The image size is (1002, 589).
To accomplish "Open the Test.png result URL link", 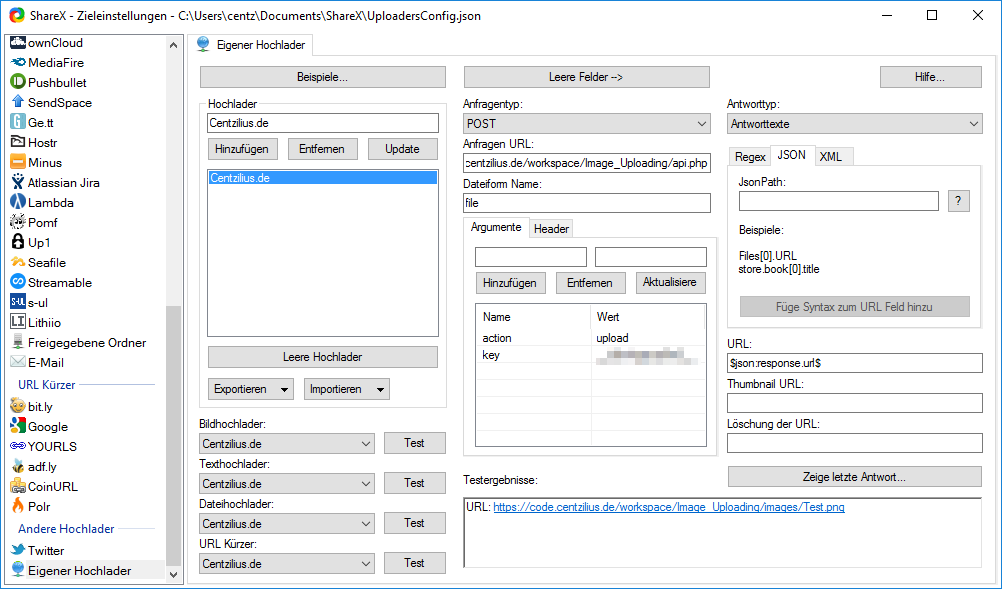I will [x=668, y=507].
